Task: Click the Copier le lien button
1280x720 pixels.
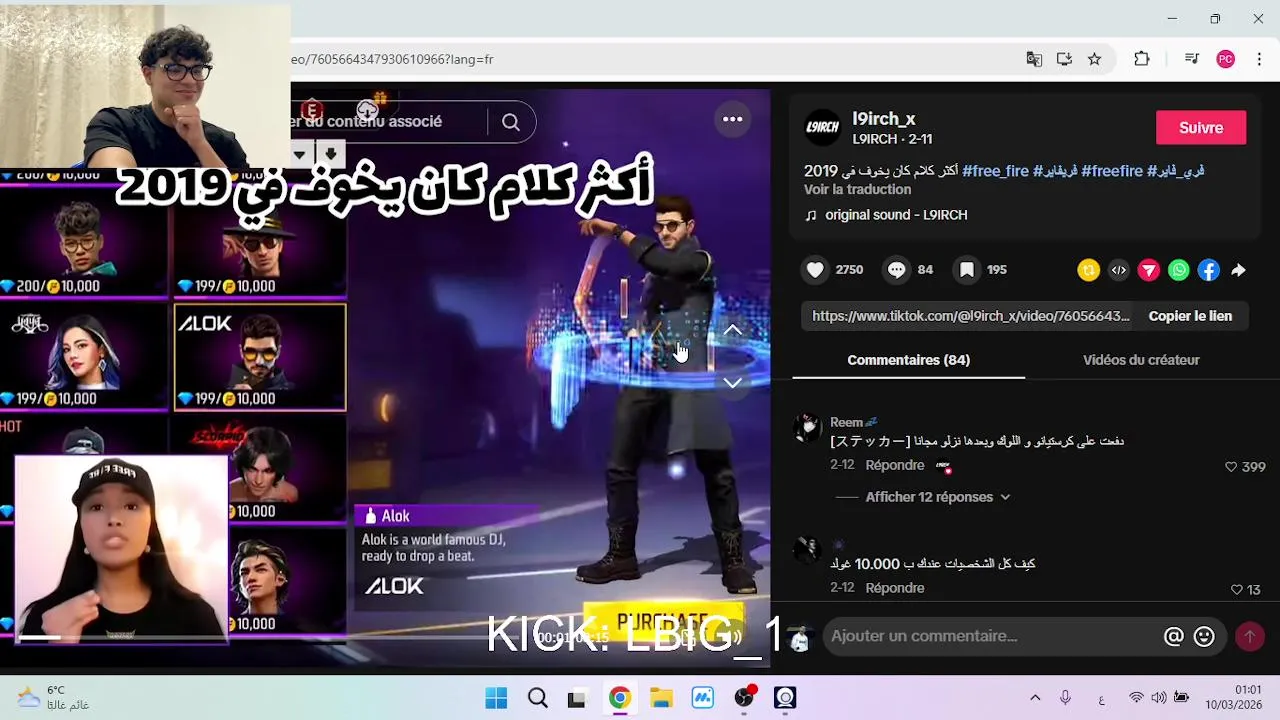Action: pyautogui.click(x=1190, y=316)
